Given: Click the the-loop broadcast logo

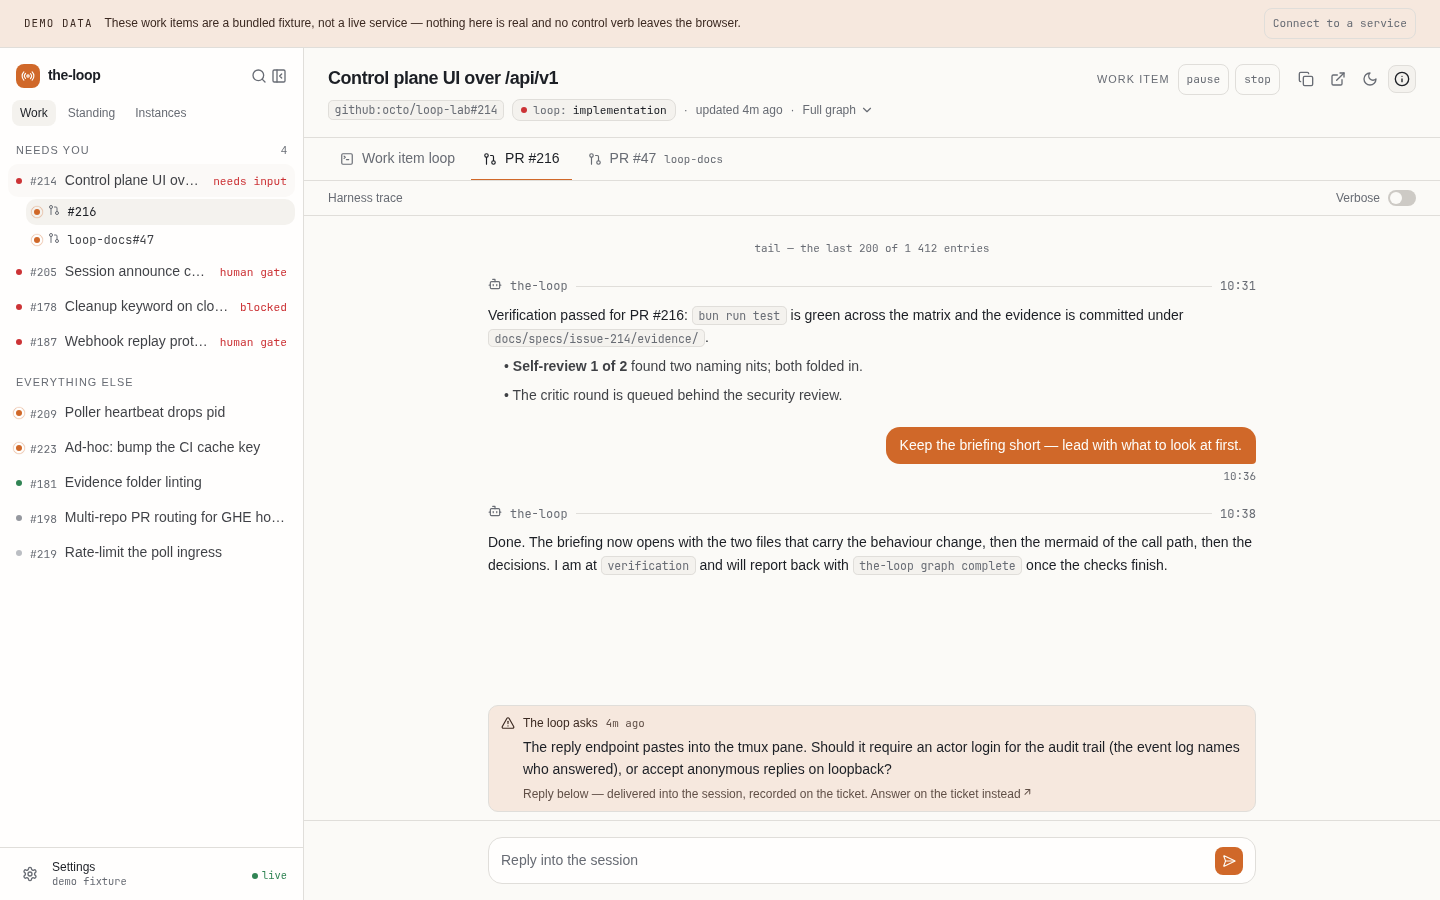Looking at the screenshot, I should point(28,76).
